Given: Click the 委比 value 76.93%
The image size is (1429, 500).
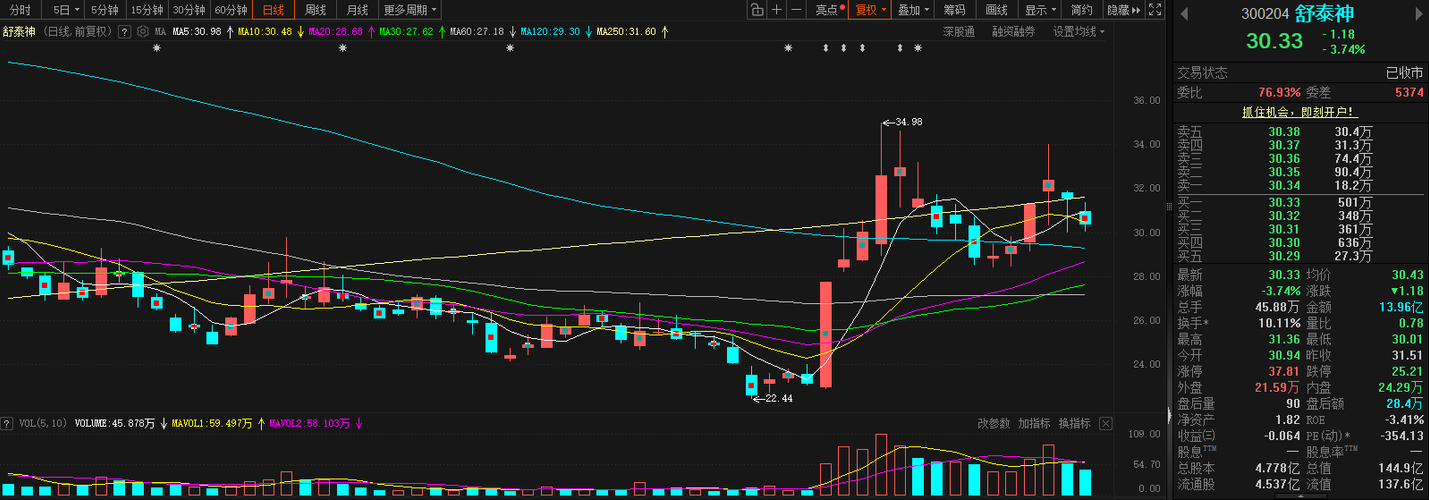Looking at the screenshot, I should coord(1279,92).
